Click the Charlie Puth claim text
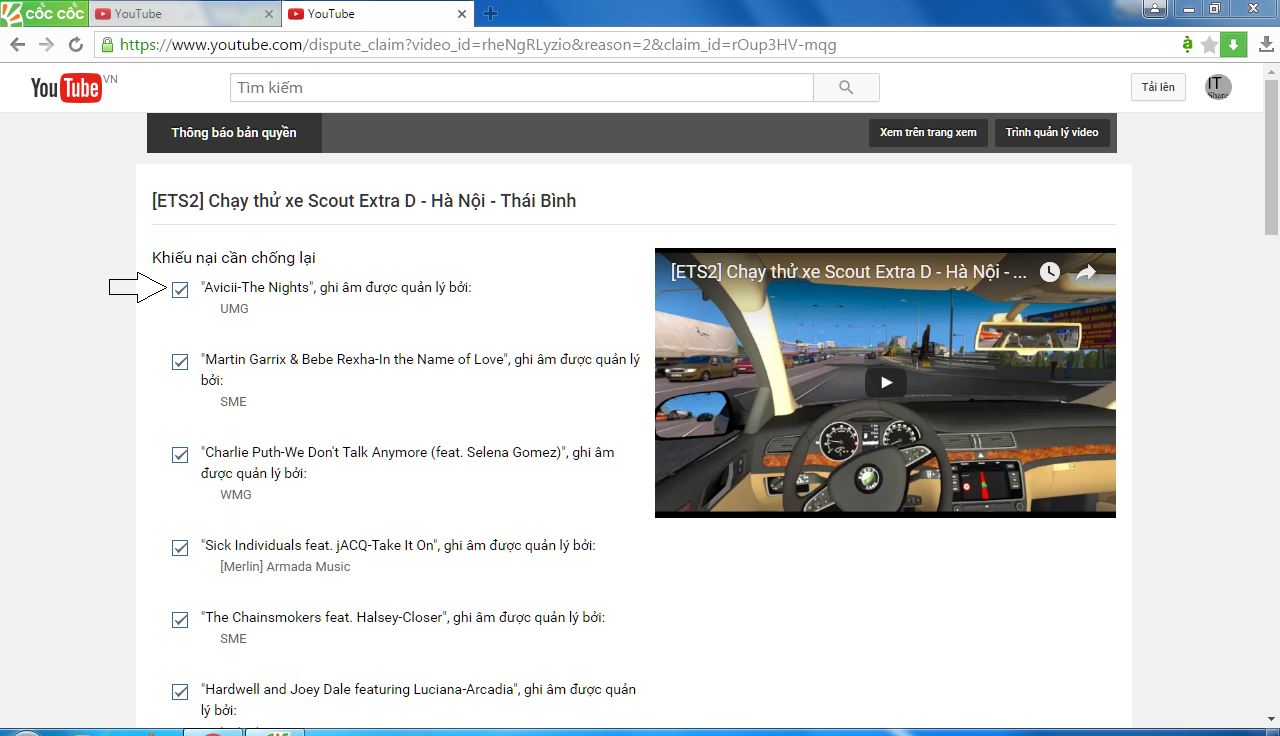 click(x=408, y=463)
